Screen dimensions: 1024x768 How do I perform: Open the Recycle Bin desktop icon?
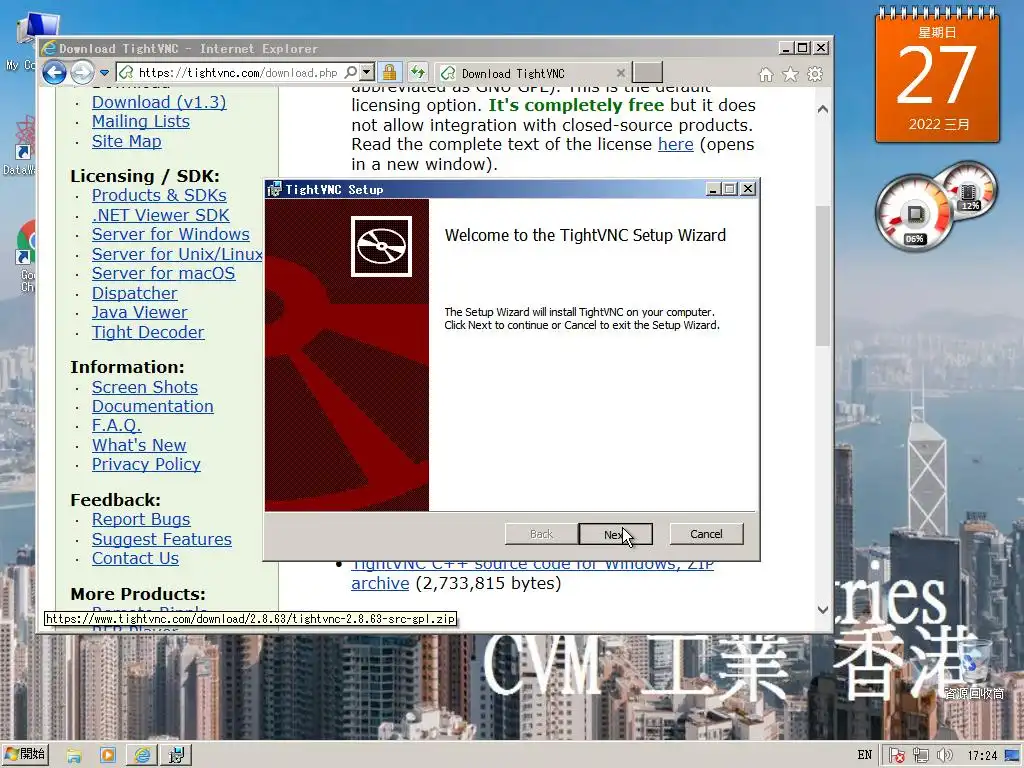click(974, 669)
